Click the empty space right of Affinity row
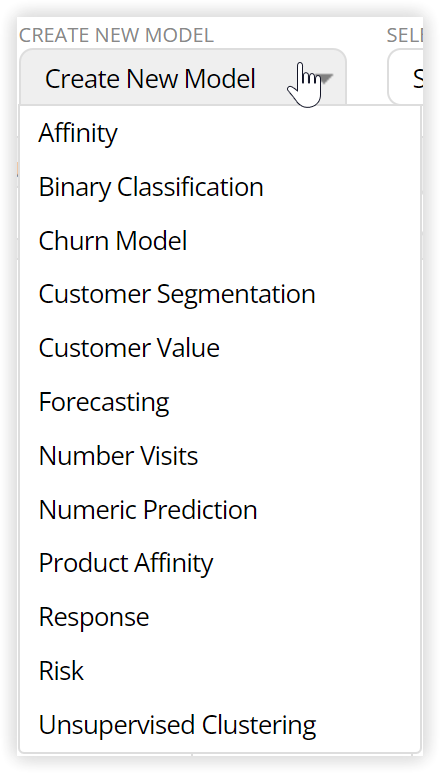Screen dimensions: 440x773 [x=269, y=133]
